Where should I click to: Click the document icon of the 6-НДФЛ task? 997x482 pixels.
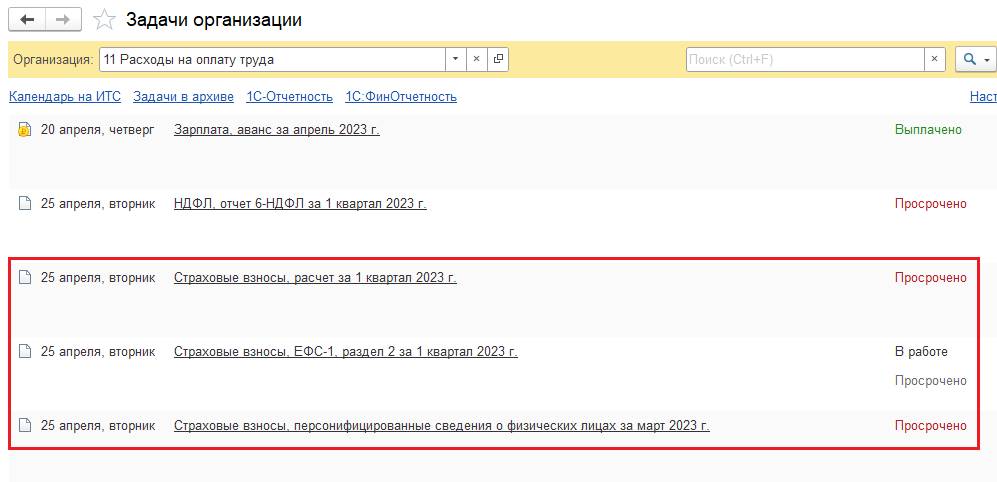(x=24, y=203)
